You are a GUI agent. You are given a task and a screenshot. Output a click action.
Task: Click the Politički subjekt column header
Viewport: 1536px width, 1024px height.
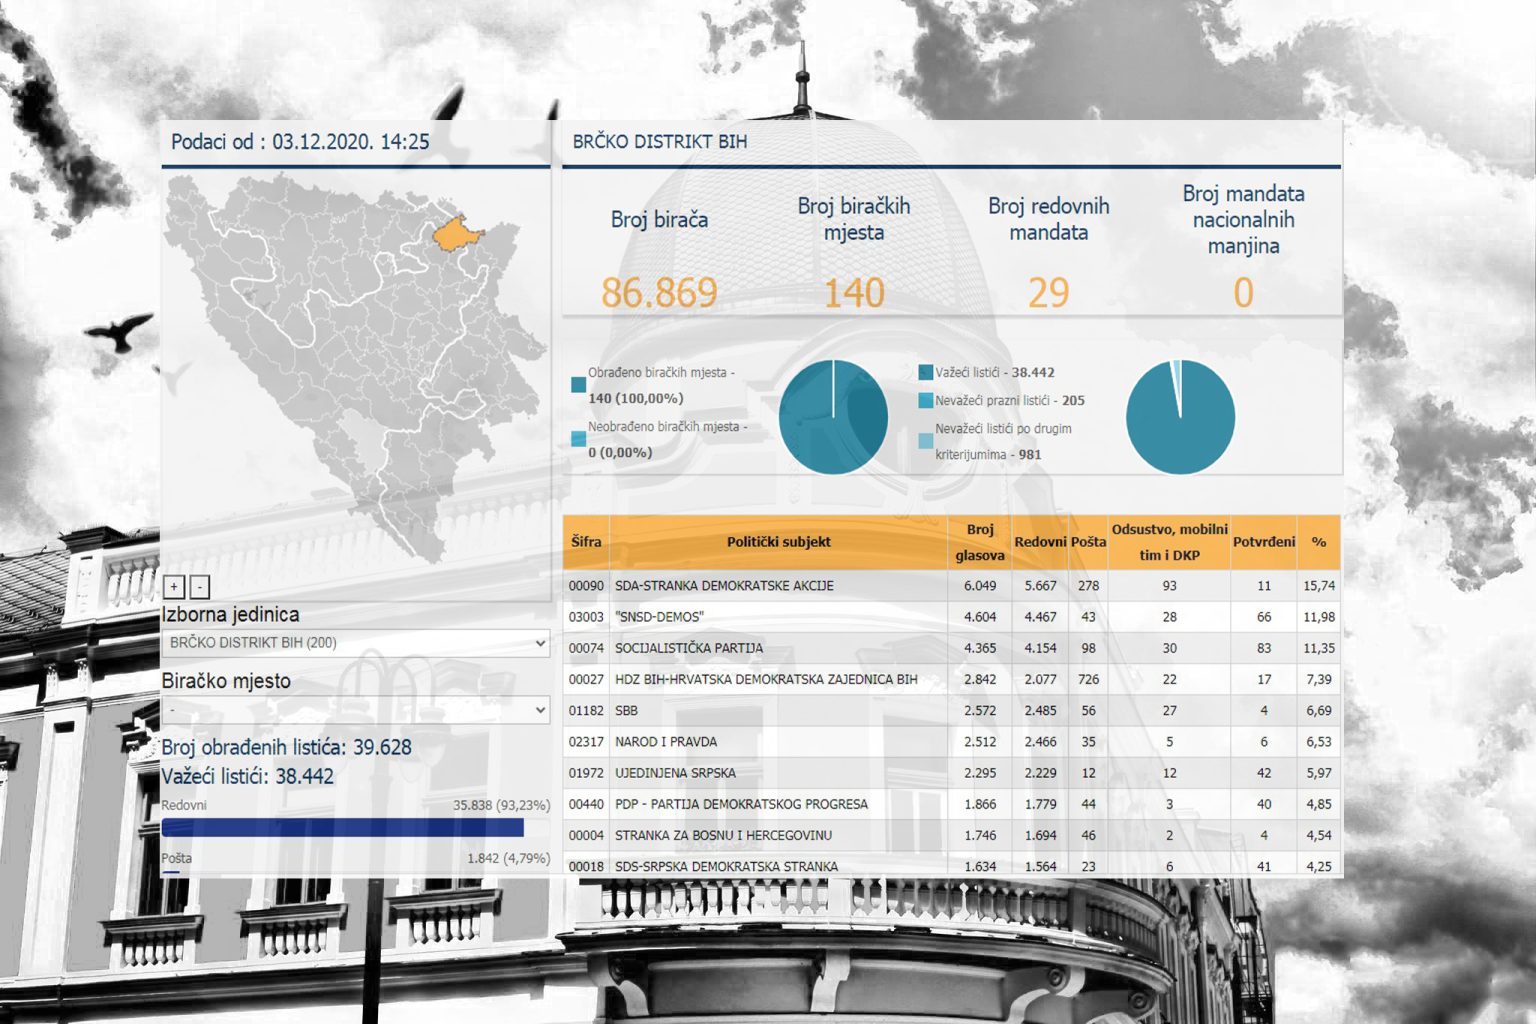(778, 542)
